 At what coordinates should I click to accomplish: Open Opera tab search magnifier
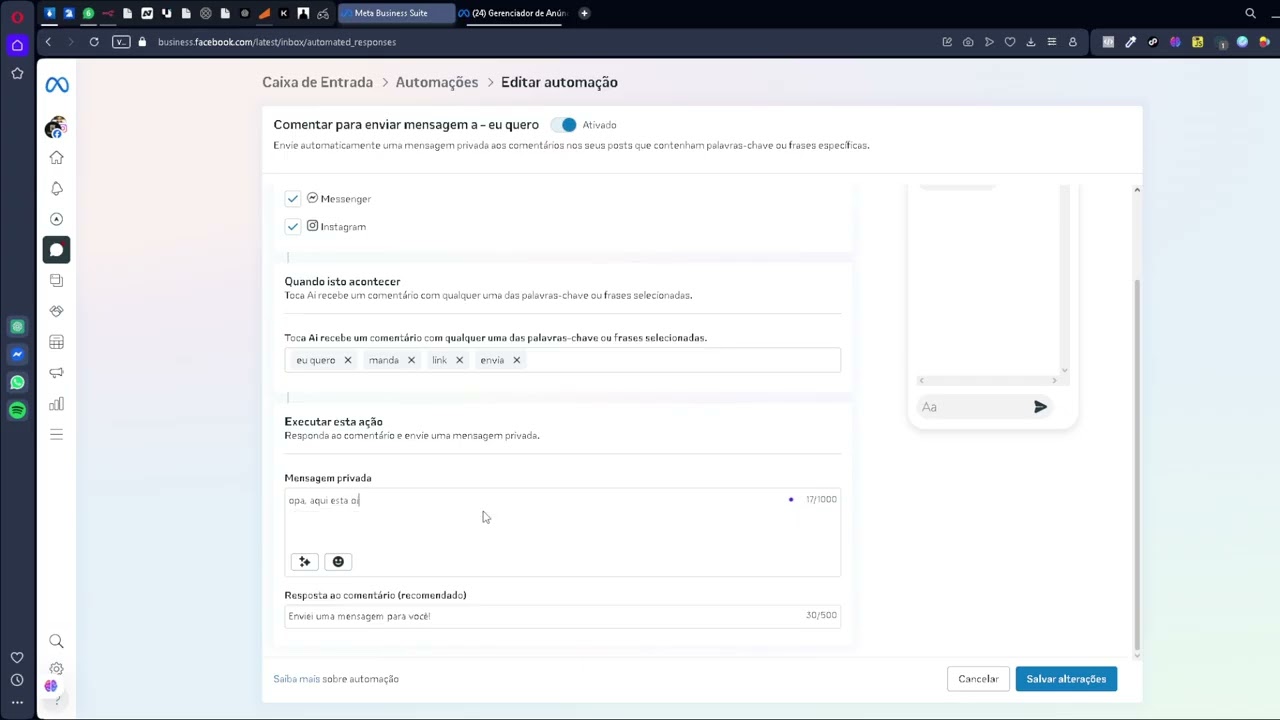1250,13
